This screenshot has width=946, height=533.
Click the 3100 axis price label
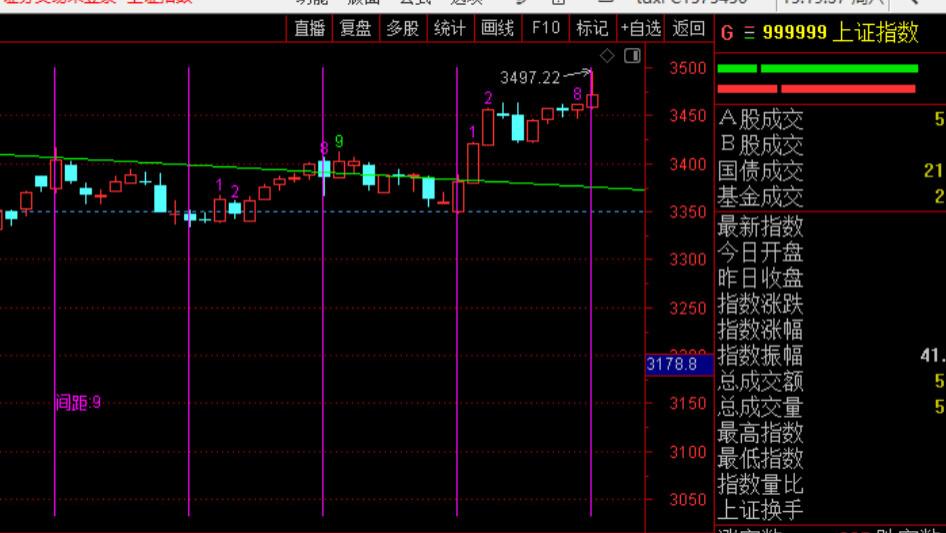(688, 452)
